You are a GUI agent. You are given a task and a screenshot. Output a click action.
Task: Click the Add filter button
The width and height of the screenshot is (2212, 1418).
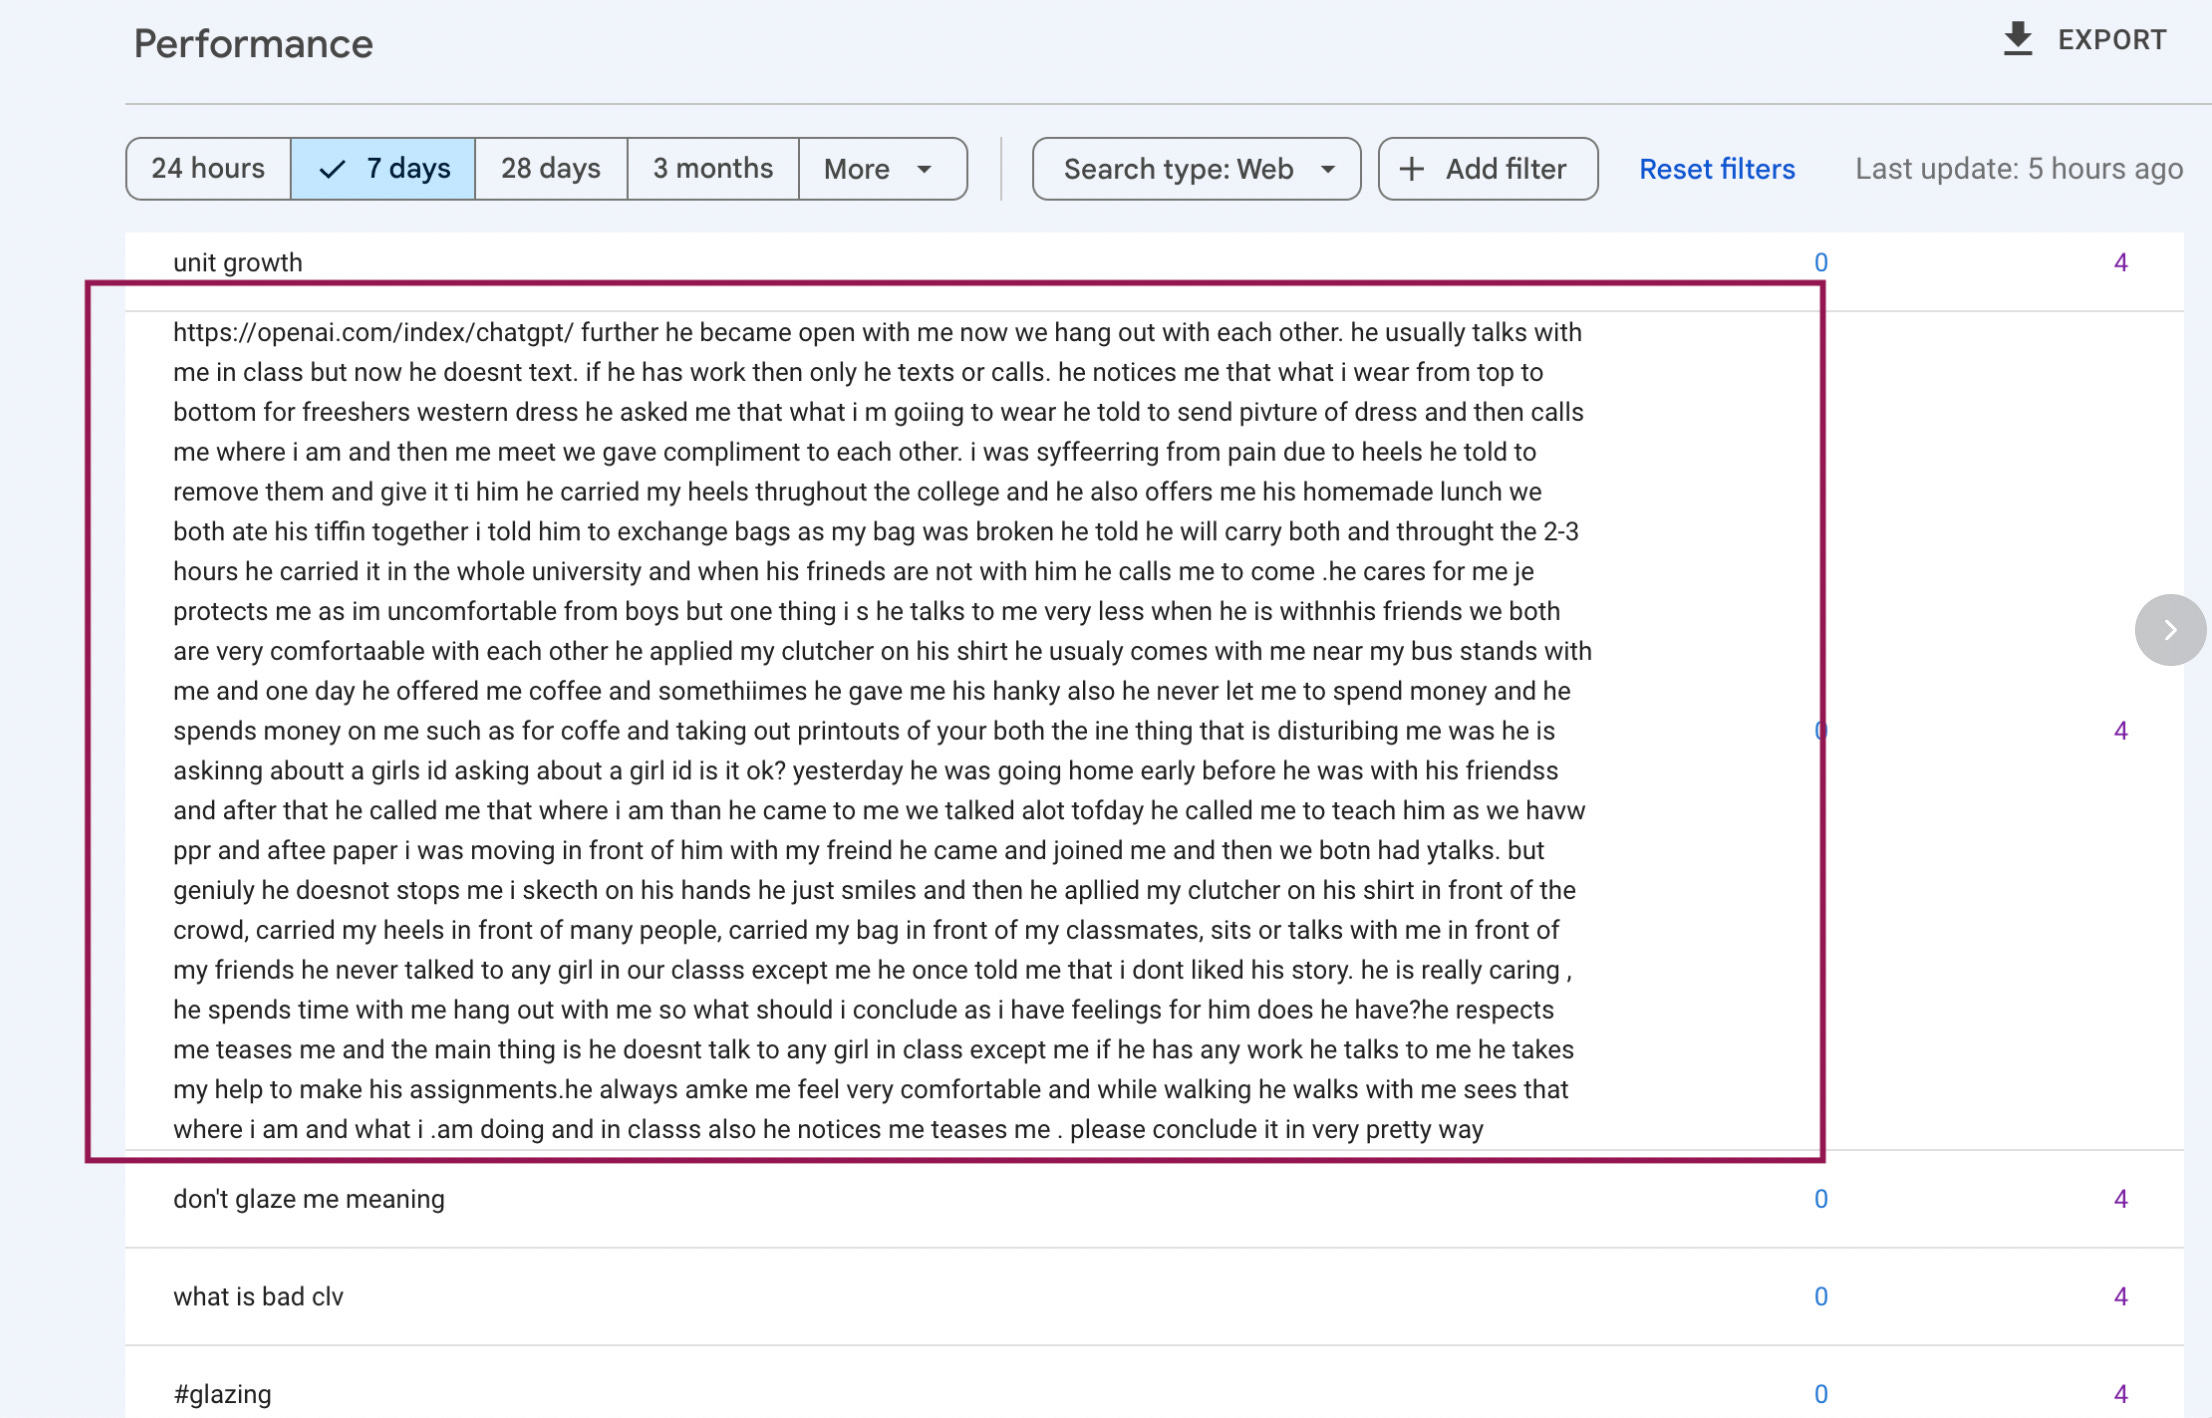[x=1487, y=169]
